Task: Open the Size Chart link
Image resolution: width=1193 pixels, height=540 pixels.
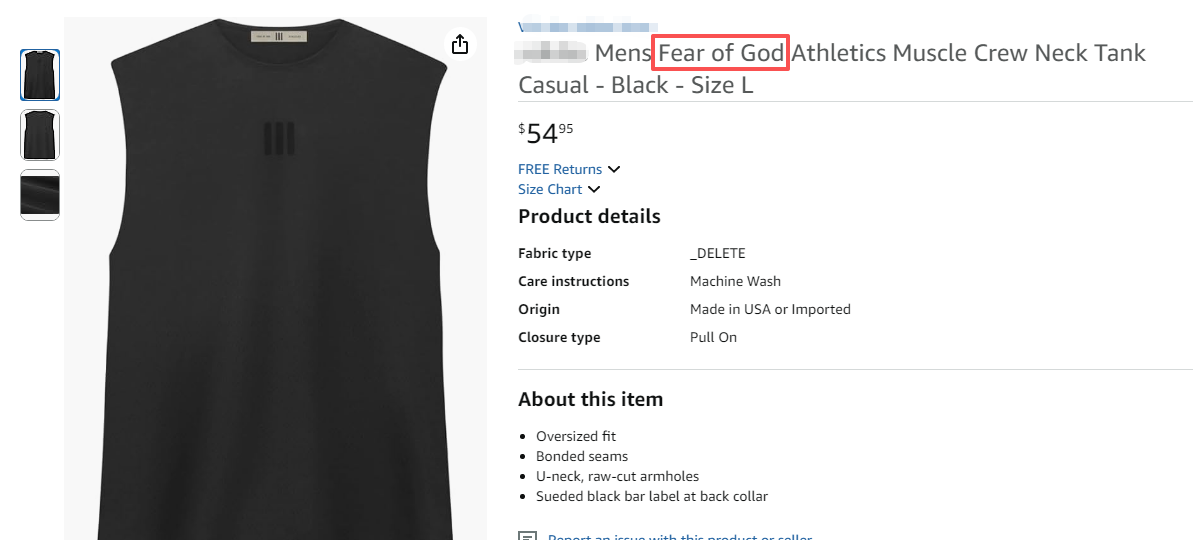Action: click(x=550, y=189)
